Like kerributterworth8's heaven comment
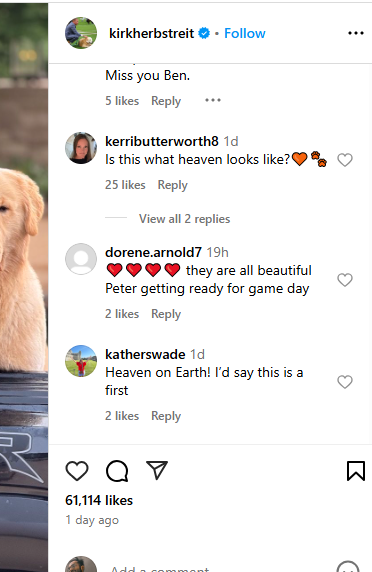Screen dimensions: 372x572 point(345,160)
